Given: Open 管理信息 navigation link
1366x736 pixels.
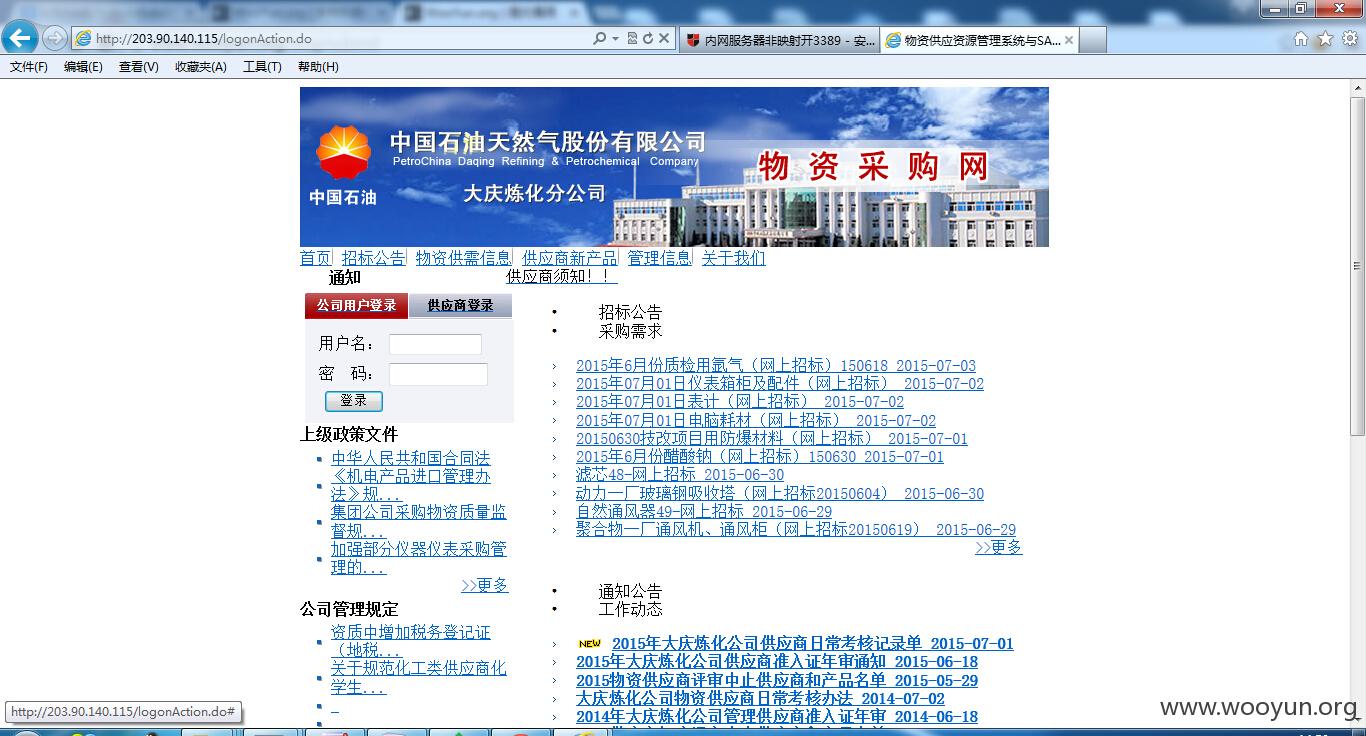Looking at the screenshot, I should pos(659,258).
